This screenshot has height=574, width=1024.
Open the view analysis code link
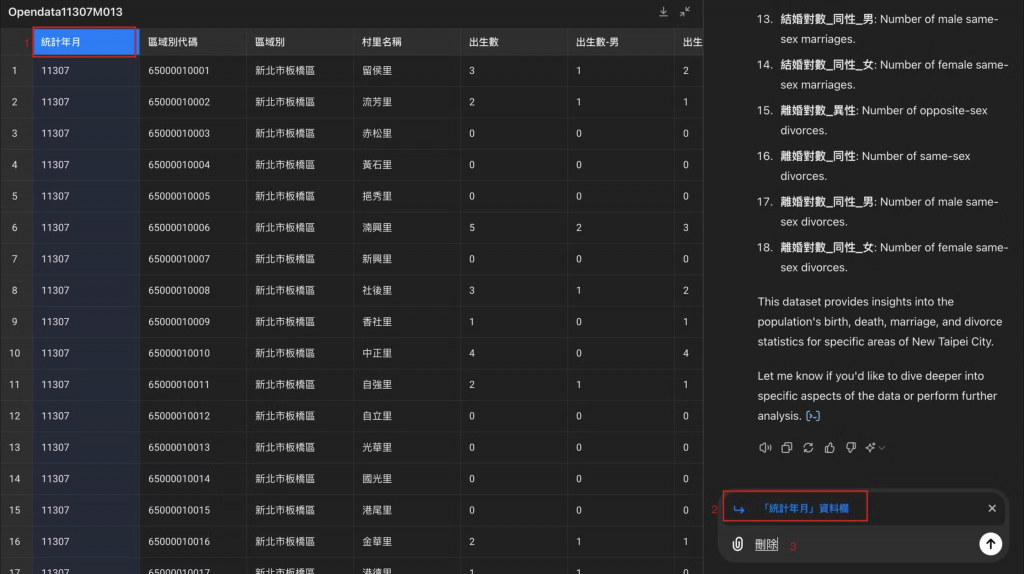click(x=812, y=416)
